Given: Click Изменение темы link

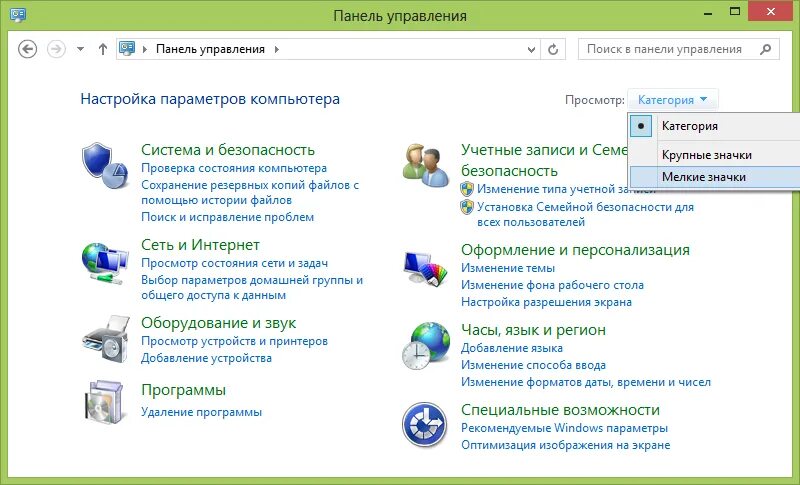Looking at the screenshot, I should [507, 268].
